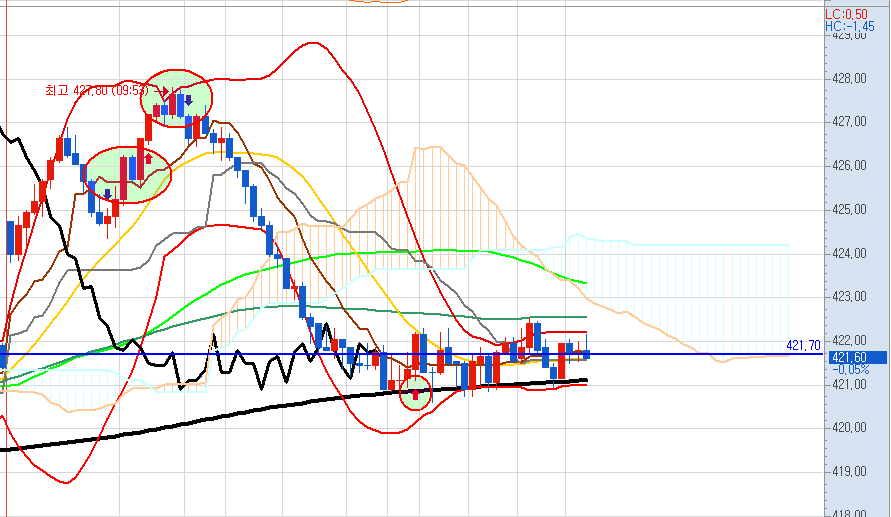Click the 420,00 price axis label
Screen dimensions: 891x517
pos(850,428)
